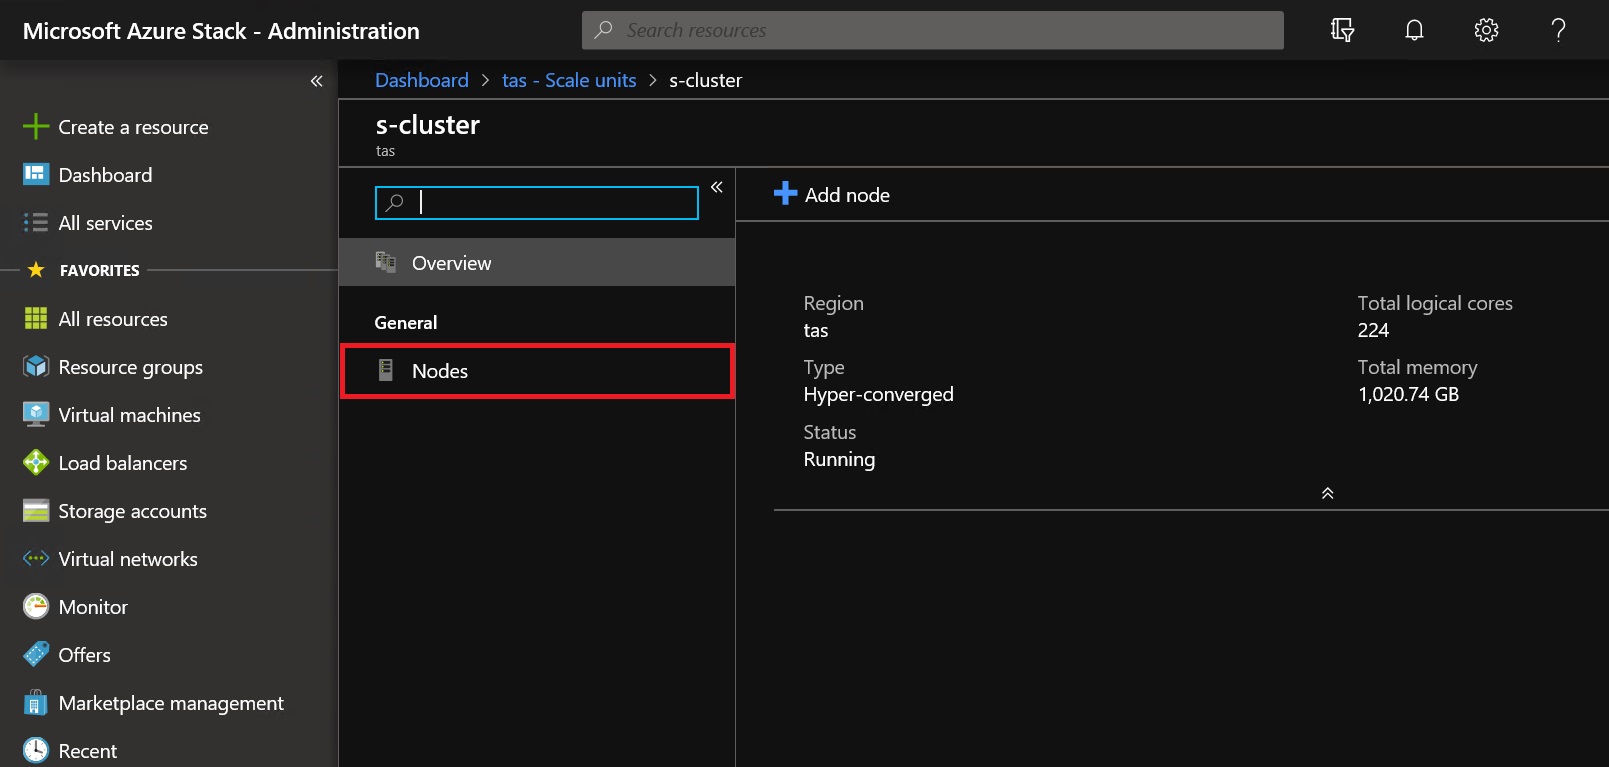Click the magnifier in blade search box
Viewport: 1609px width, 767px height.
pos(395,203)
